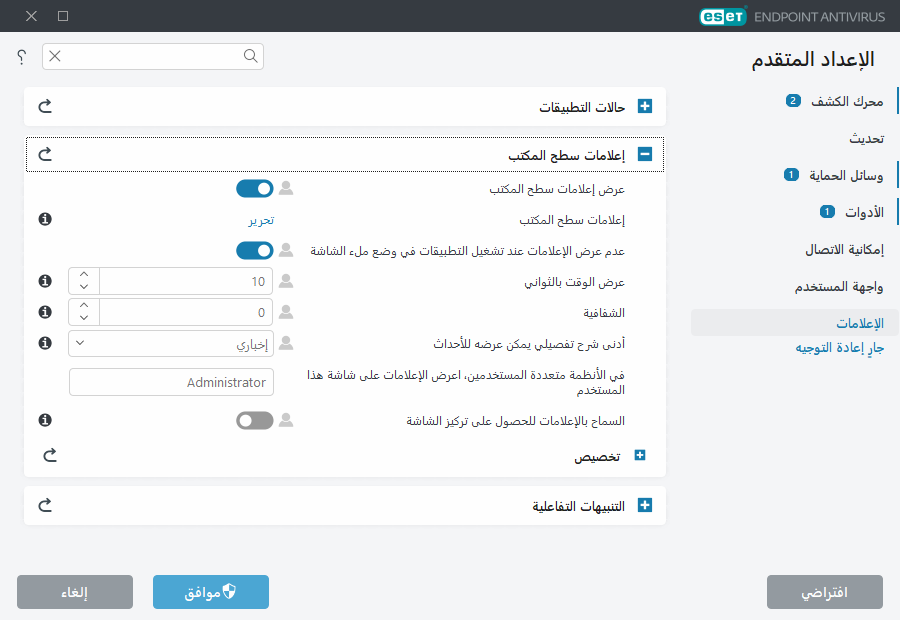
Task: Enable السماح بالإعلامات للحصول على تركيز الشاشة
Action: click(254, 419)
